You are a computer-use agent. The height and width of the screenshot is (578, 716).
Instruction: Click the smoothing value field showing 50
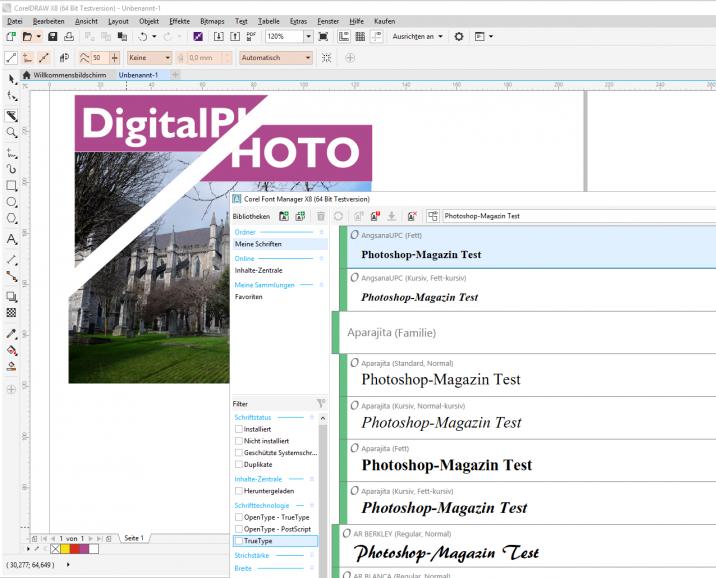(x=100, y=58)
